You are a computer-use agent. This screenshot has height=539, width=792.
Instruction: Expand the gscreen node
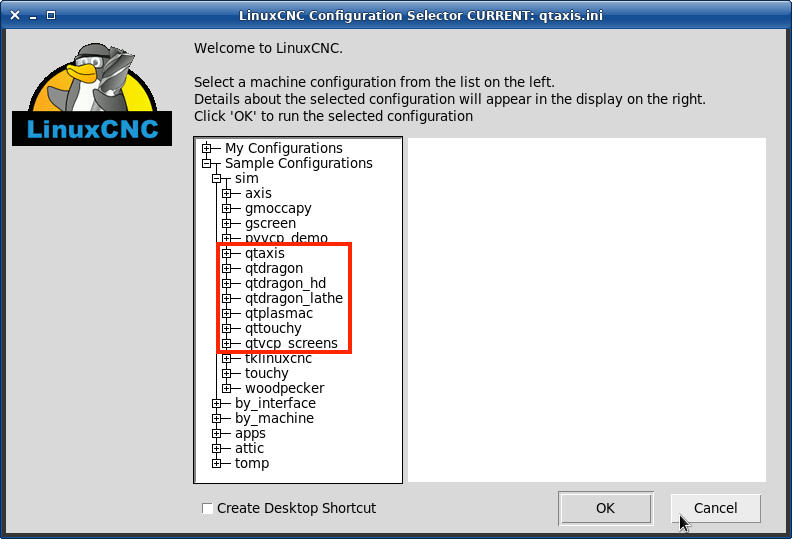(x=227, y=223)
